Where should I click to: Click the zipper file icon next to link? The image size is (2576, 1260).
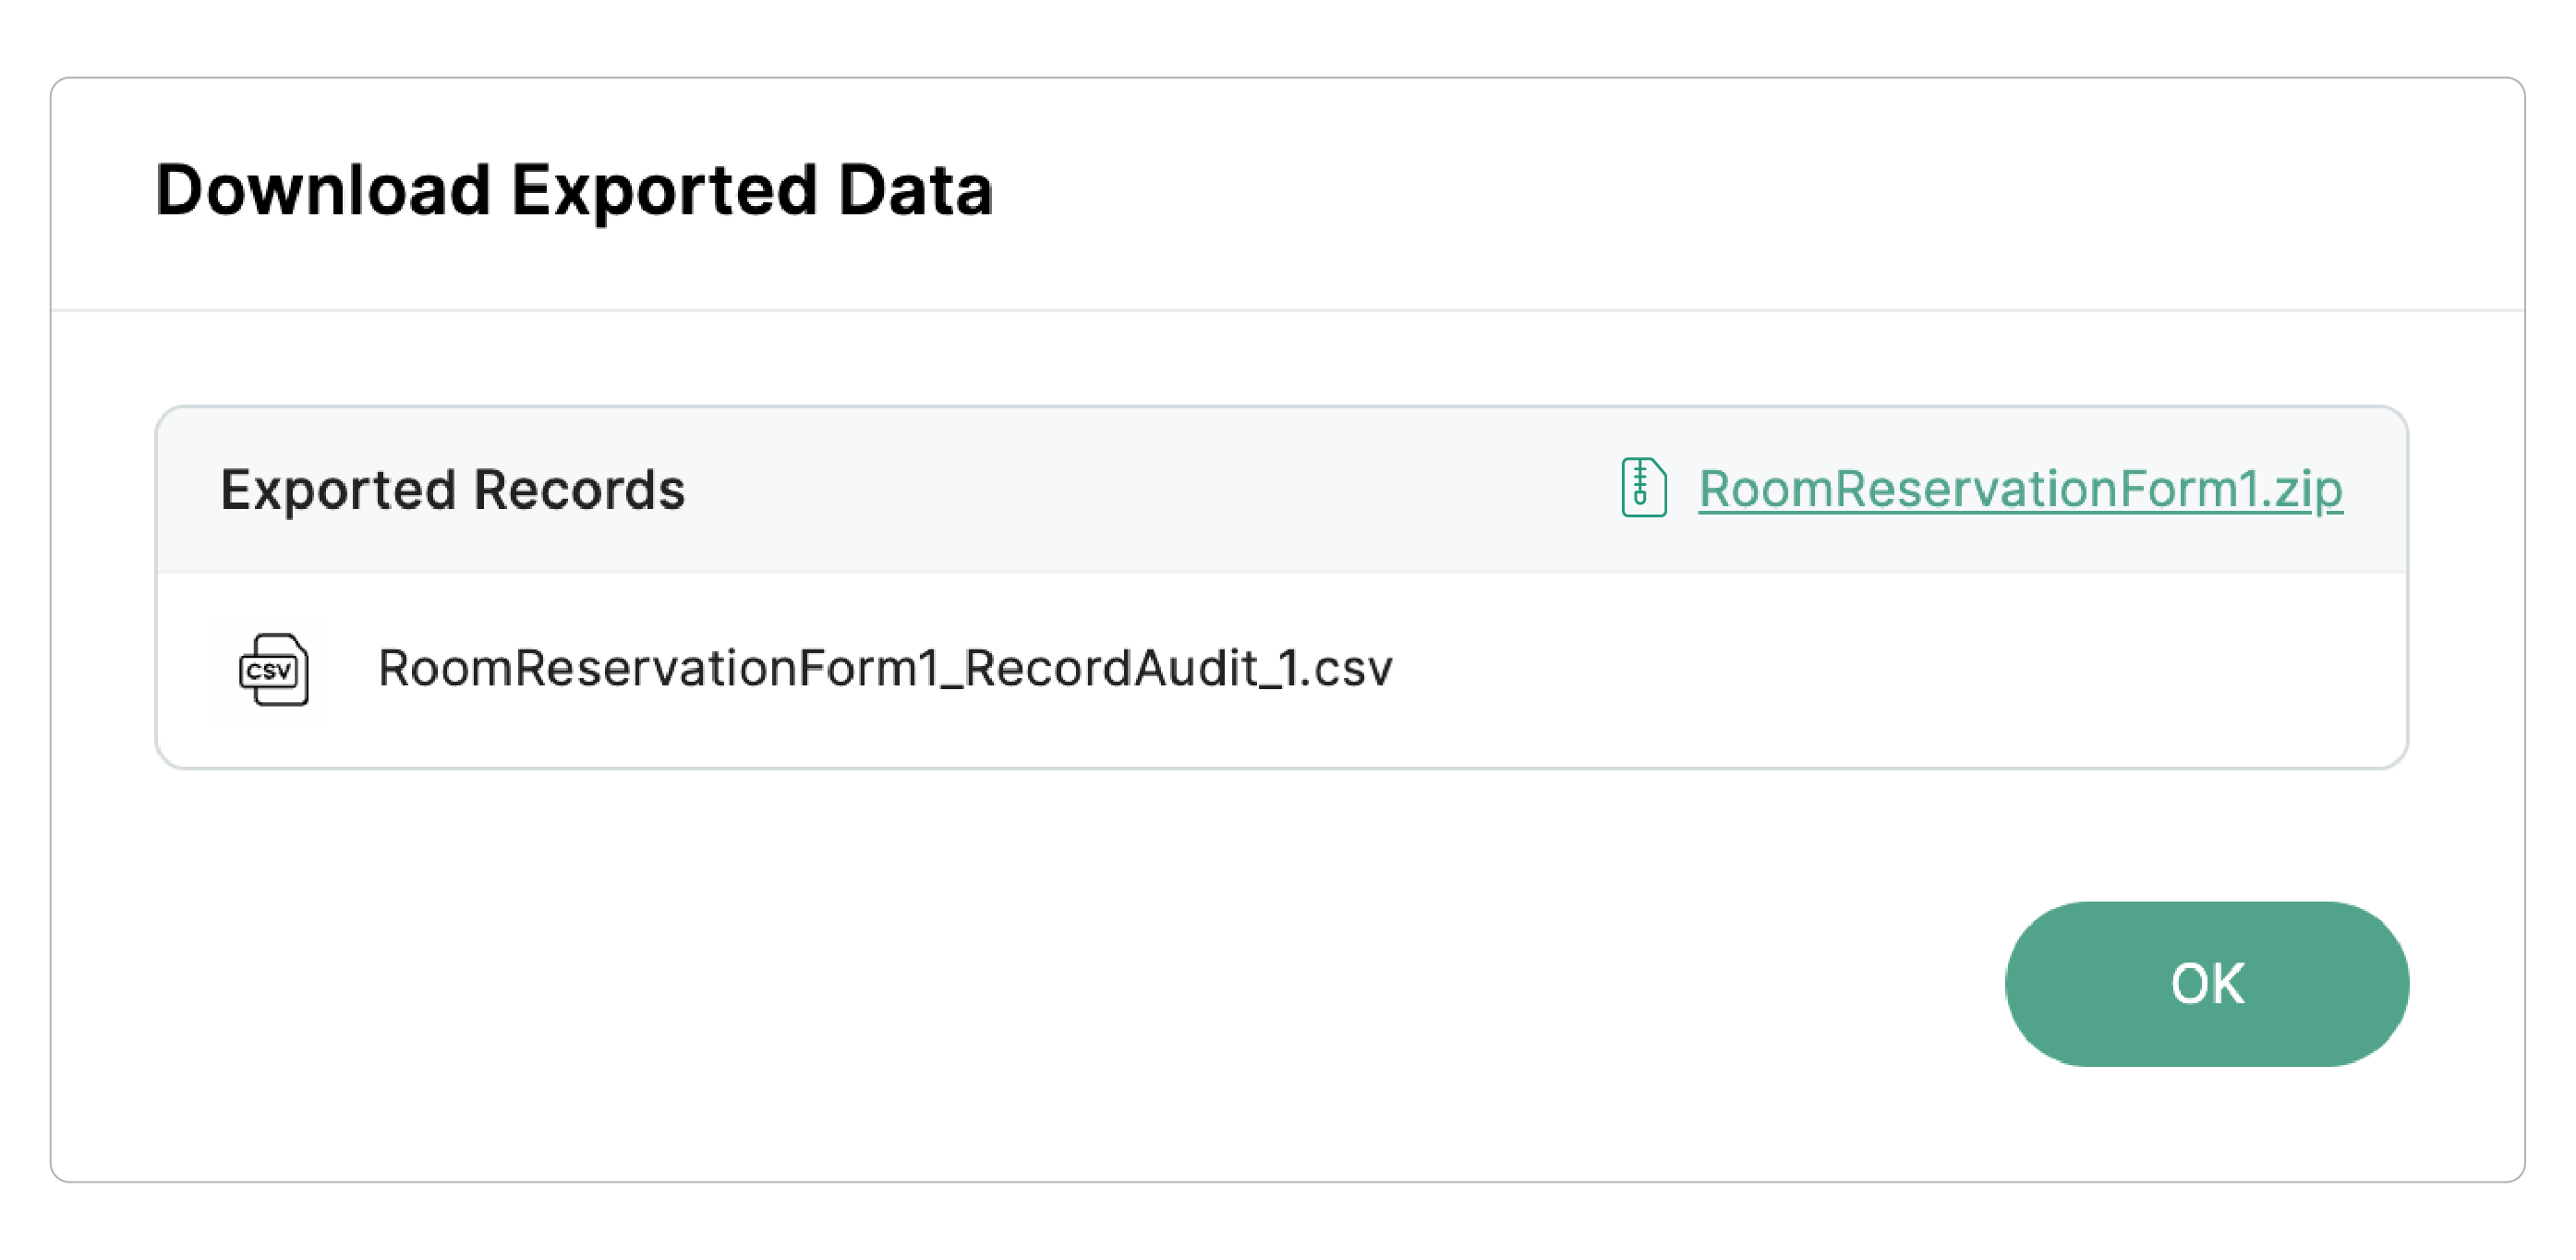click(x=1642, y=488)
